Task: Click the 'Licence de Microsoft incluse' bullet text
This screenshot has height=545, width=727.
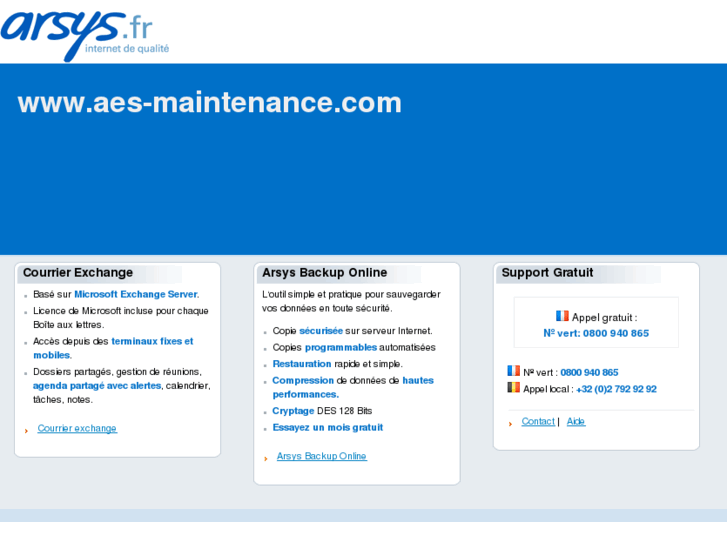Action: [121, 318]
